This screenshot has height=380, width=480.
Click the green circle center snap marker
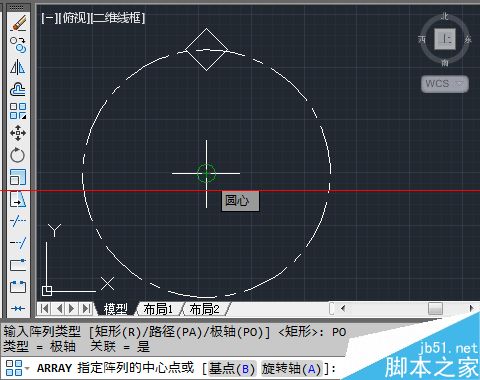[206, 173]
